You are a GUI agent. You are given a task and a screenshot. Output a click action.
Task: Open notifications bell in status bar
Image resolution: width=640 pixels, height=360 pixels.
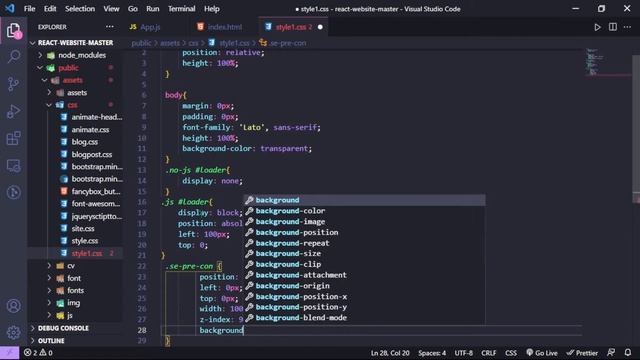[628, 353]
